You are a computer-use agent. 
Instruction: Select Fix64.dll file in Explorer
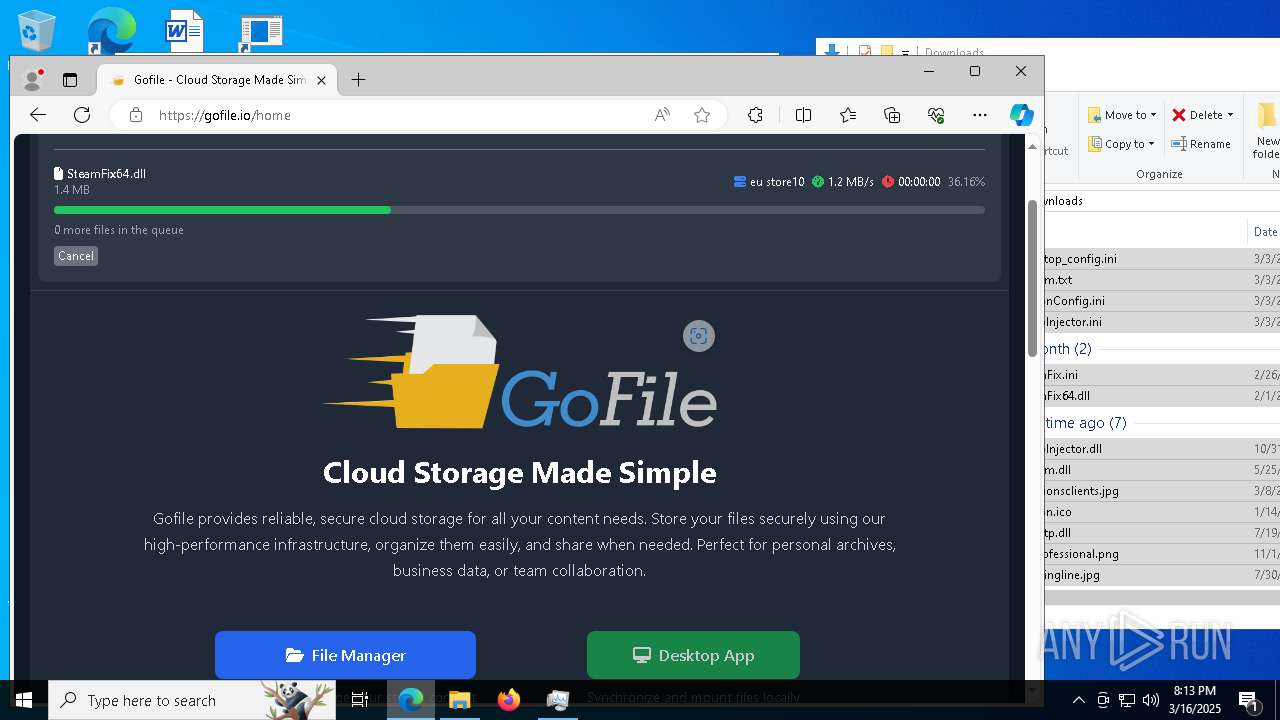(1067, 396)
